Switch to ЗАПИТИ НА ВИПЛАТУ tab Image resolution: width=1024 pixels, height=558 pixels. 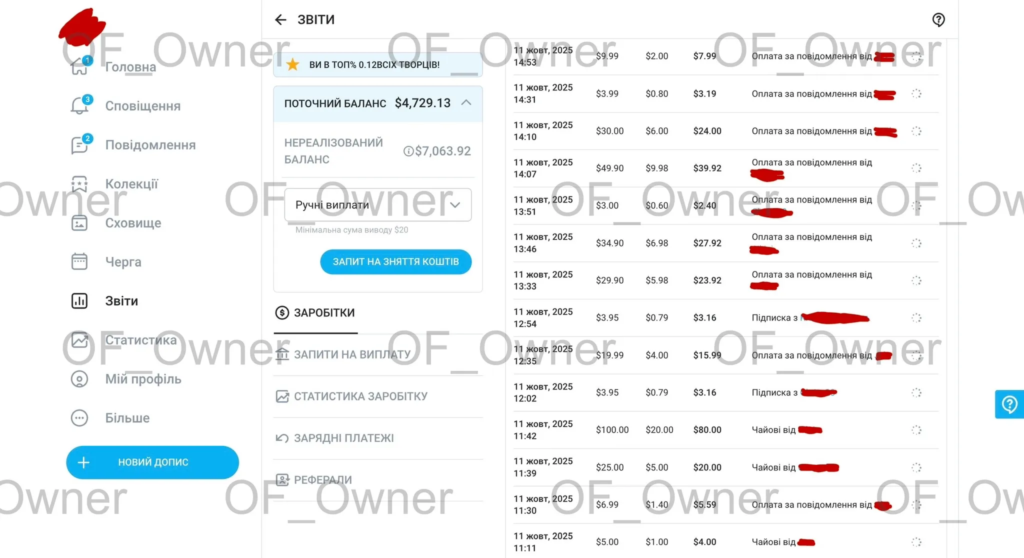point(352,355)
